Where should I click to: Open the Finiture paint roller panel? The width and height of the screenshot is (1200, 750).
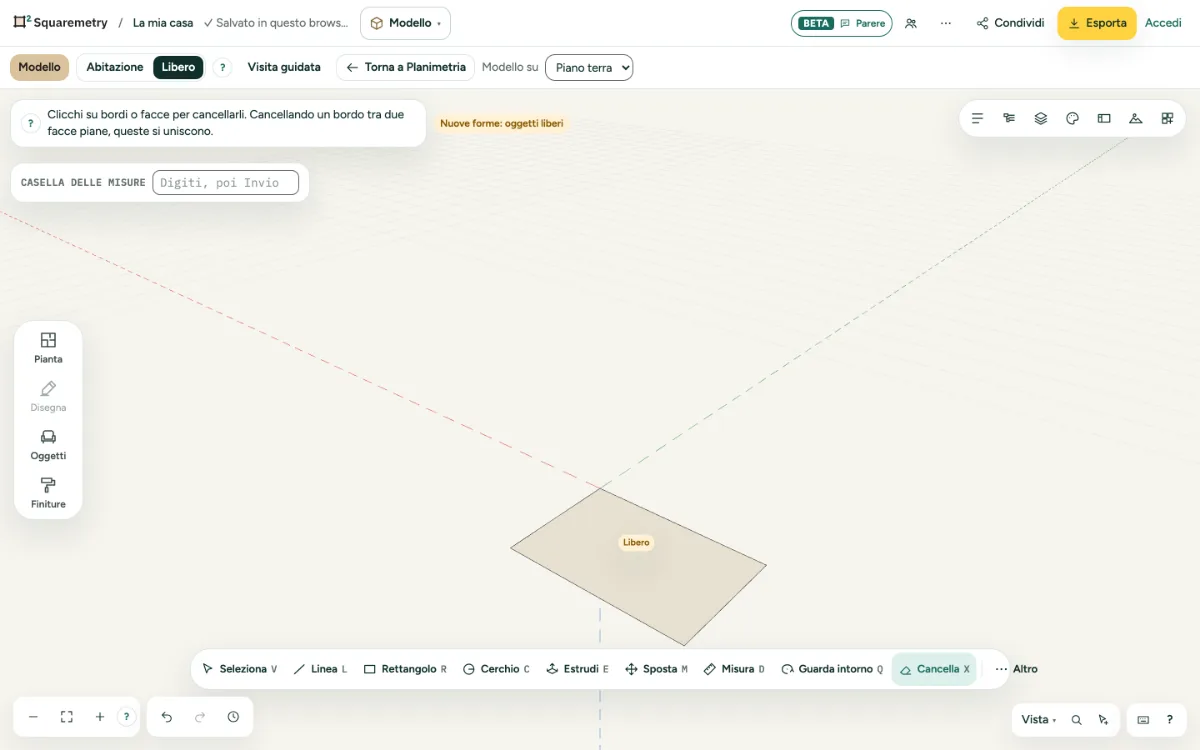point(48,493)
